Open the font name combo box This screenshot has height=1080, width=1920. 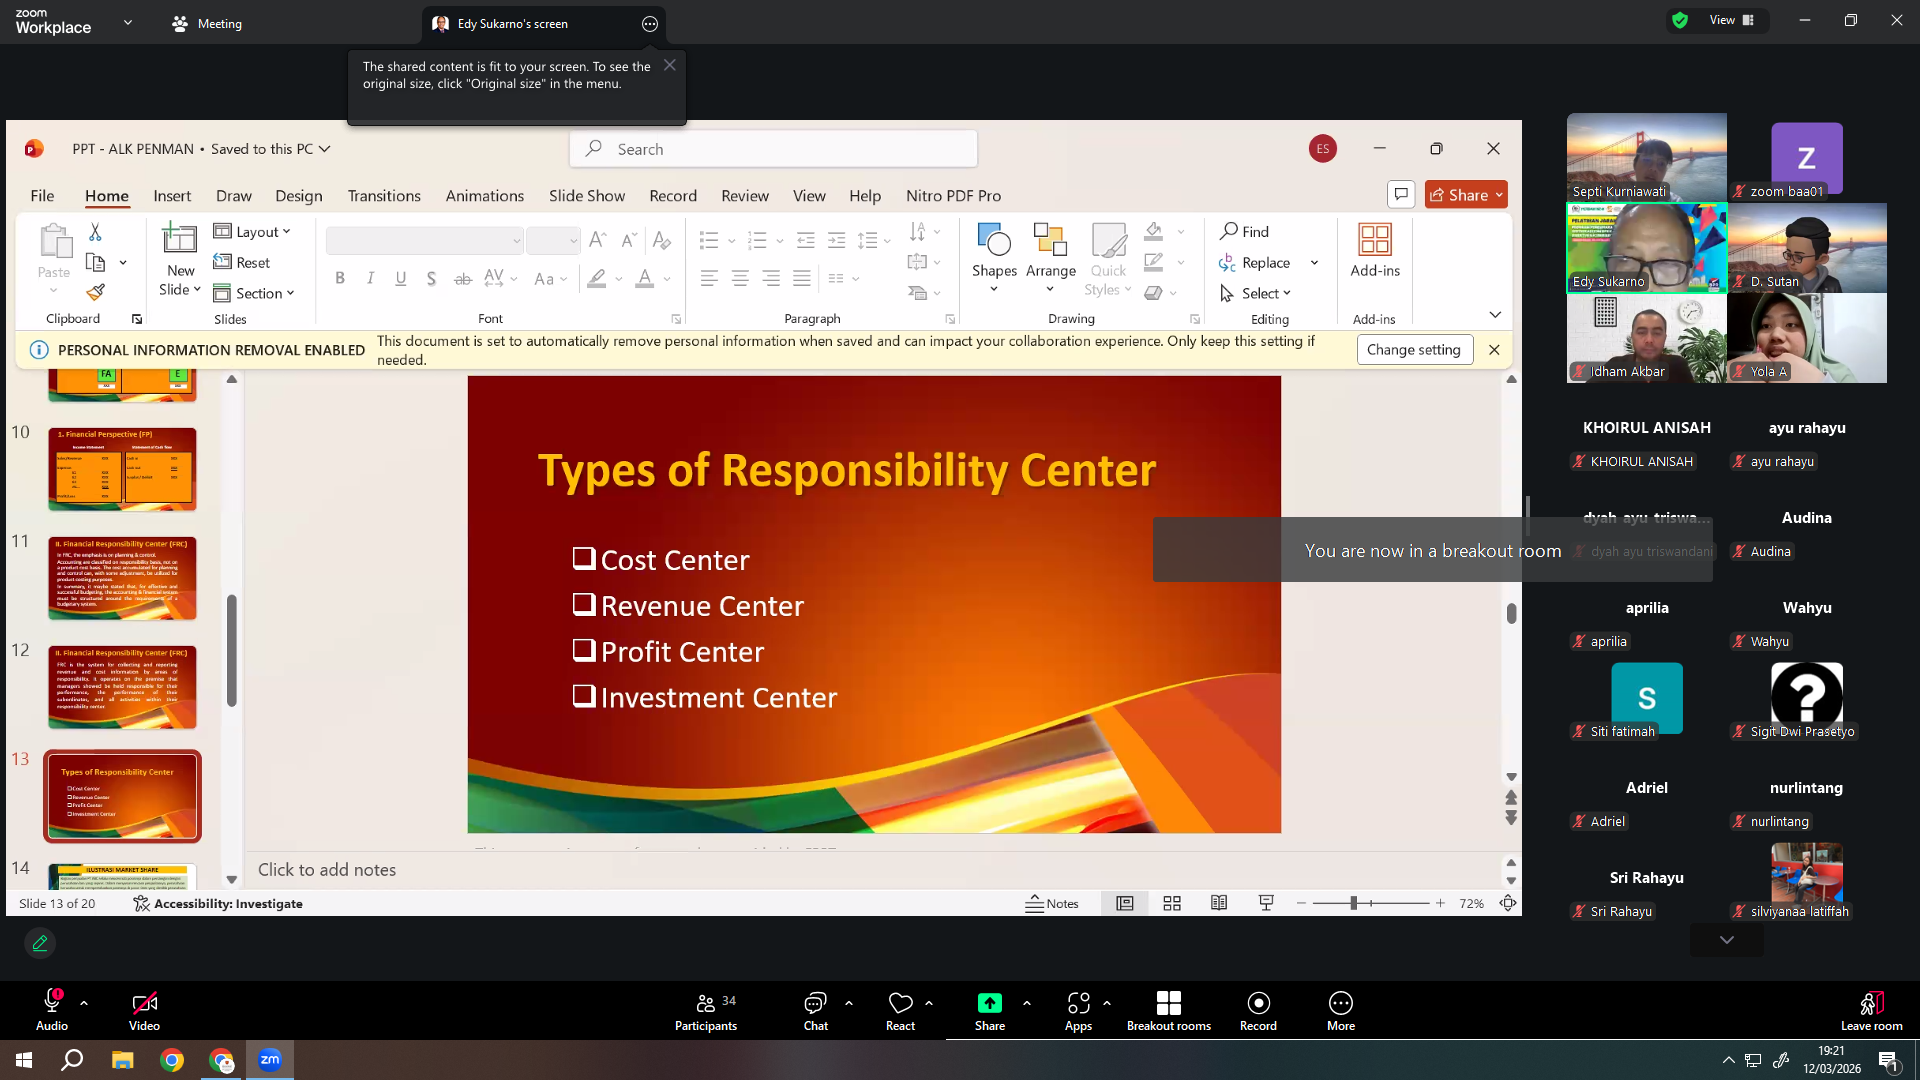point(424,240)
